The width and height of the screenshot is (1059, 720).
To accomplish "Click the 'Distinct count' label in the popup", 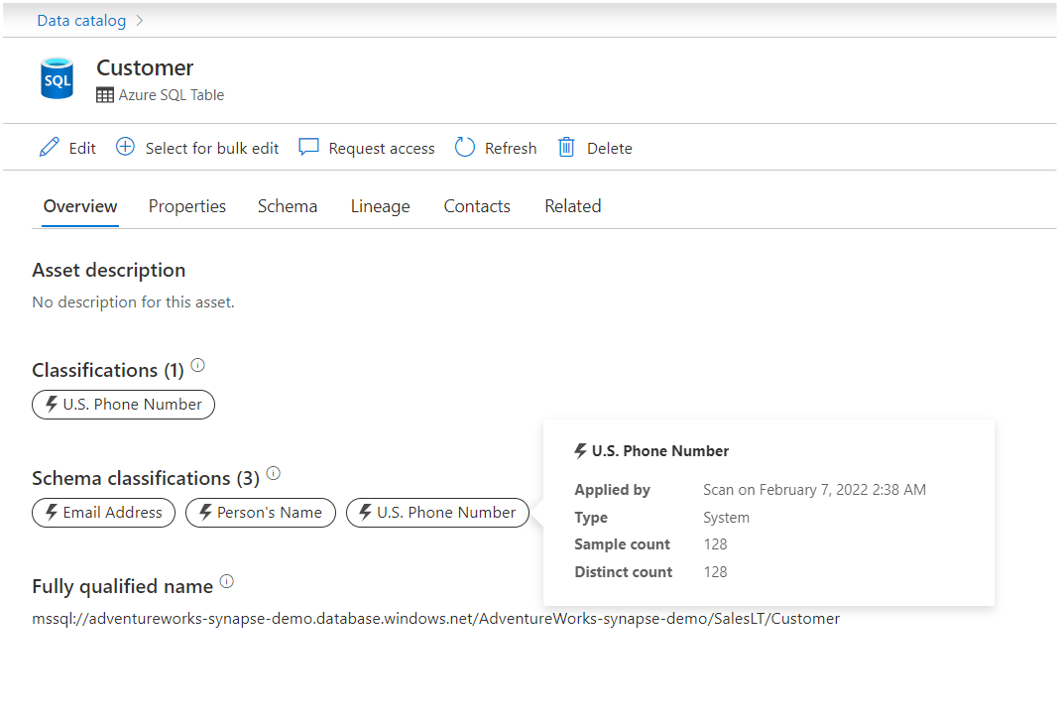I will pos(623,572).
